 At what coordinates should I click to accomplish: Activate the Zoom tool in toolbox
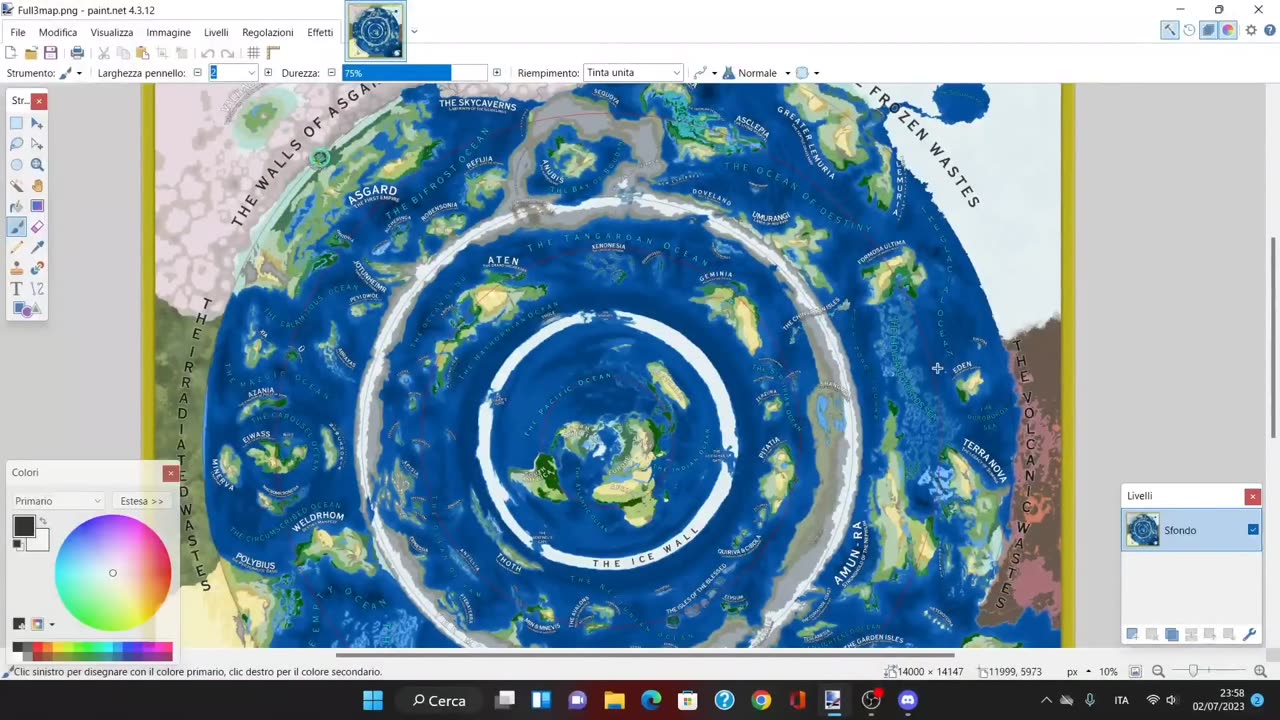[37, 165]
